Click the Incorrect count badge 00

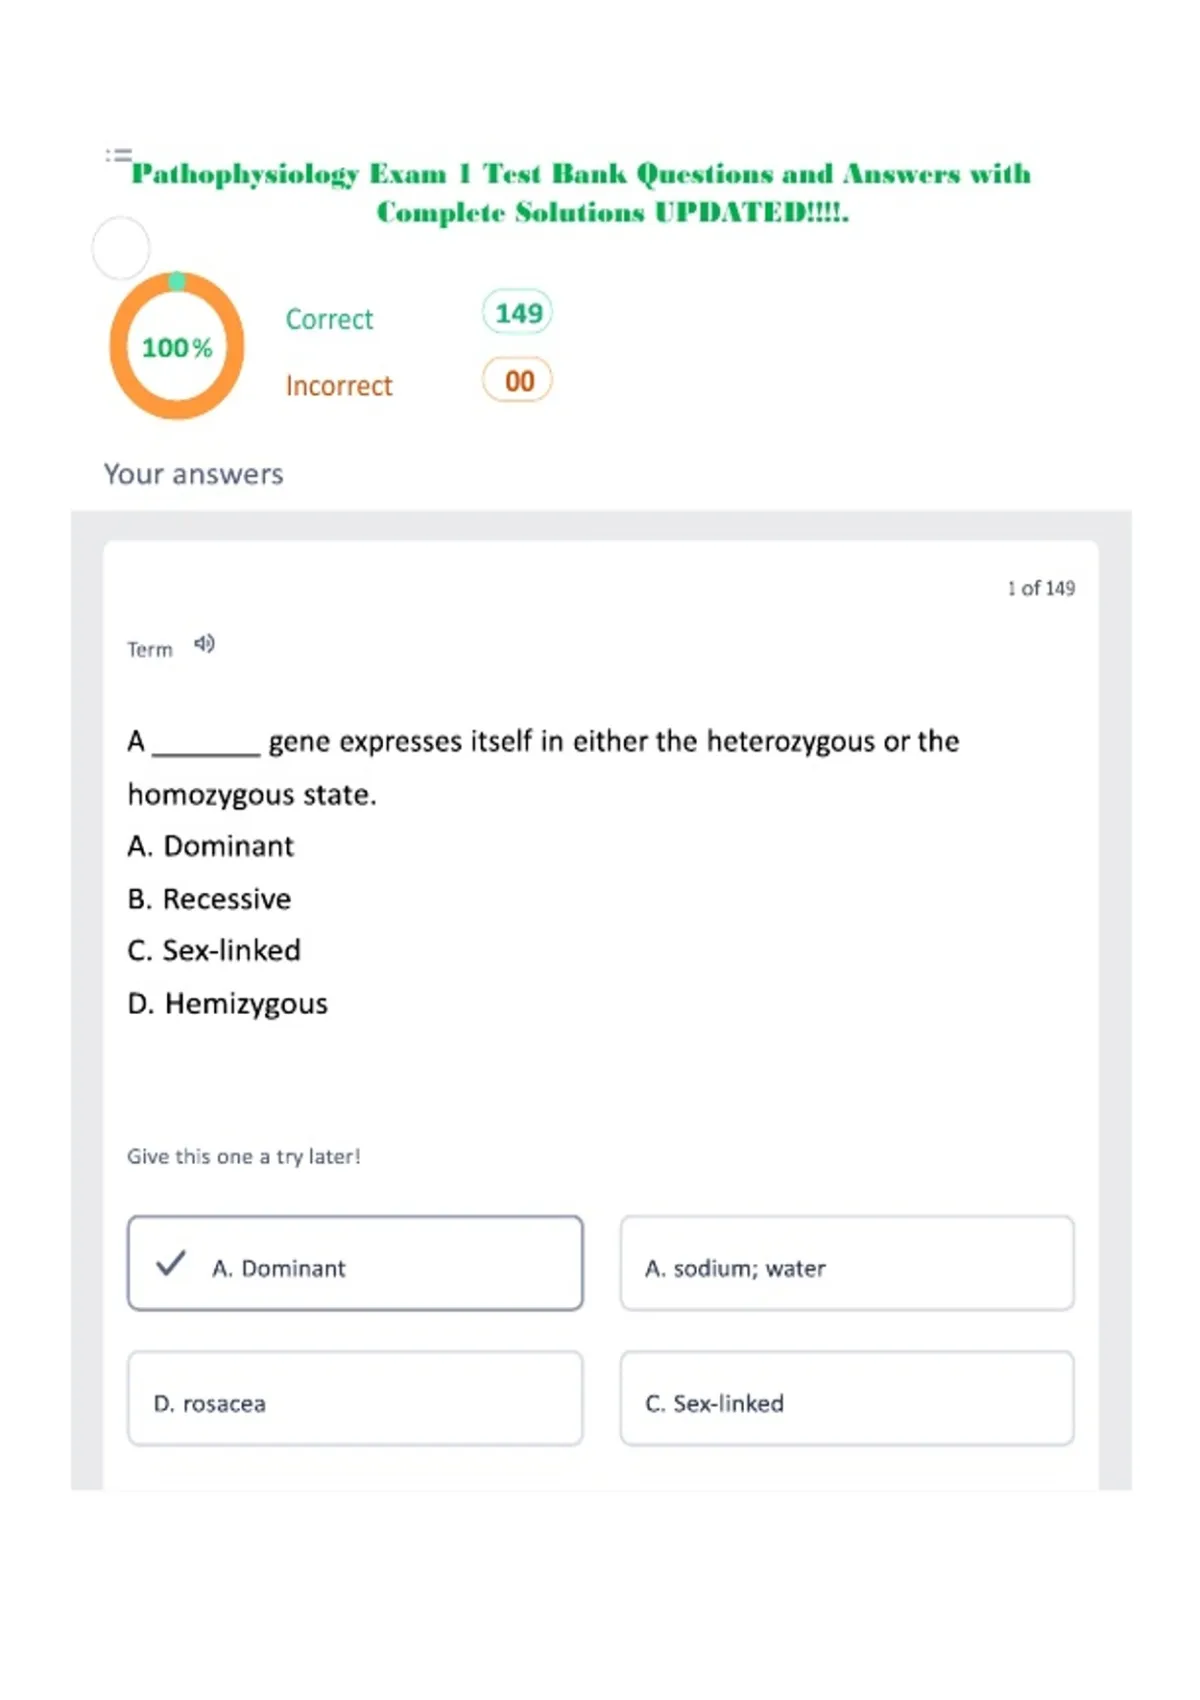click(517, 380)
